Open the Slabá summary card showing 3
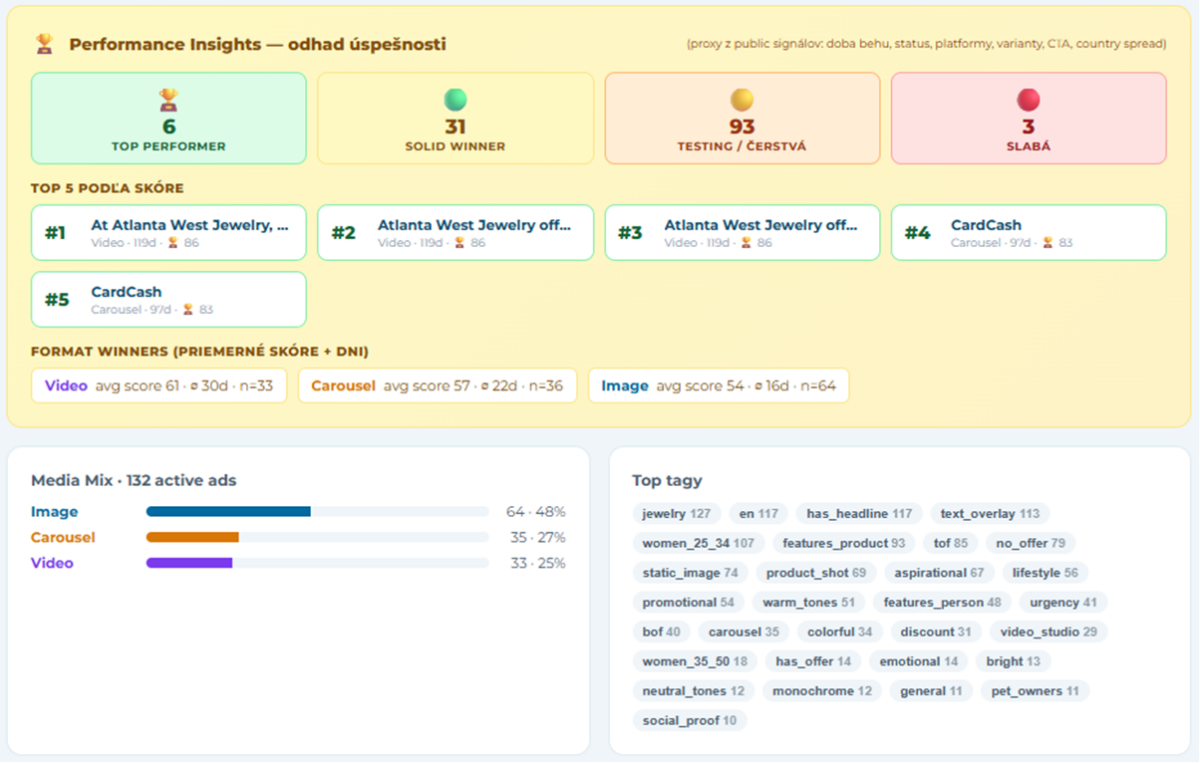 pyautogui.click(x=1028, y=118)
